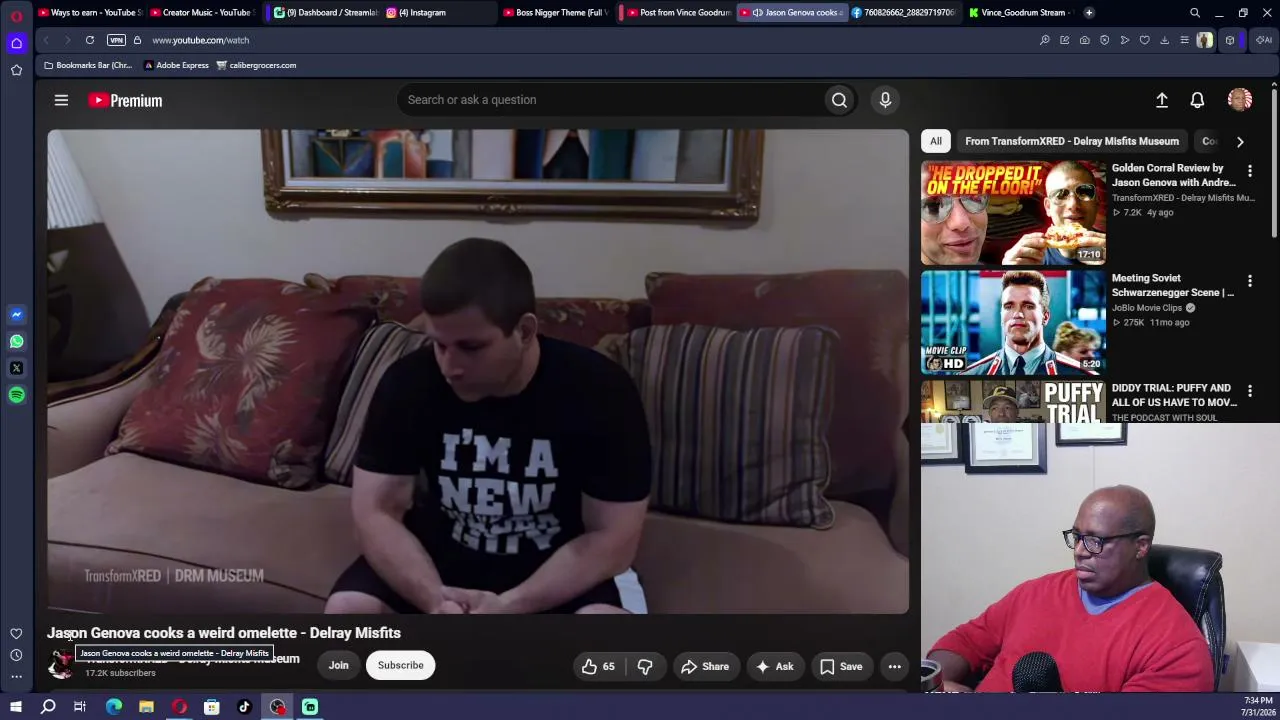This screenshot has height=720, width=1280.
Task: Click the Join membership button
Action: point(339,665)
